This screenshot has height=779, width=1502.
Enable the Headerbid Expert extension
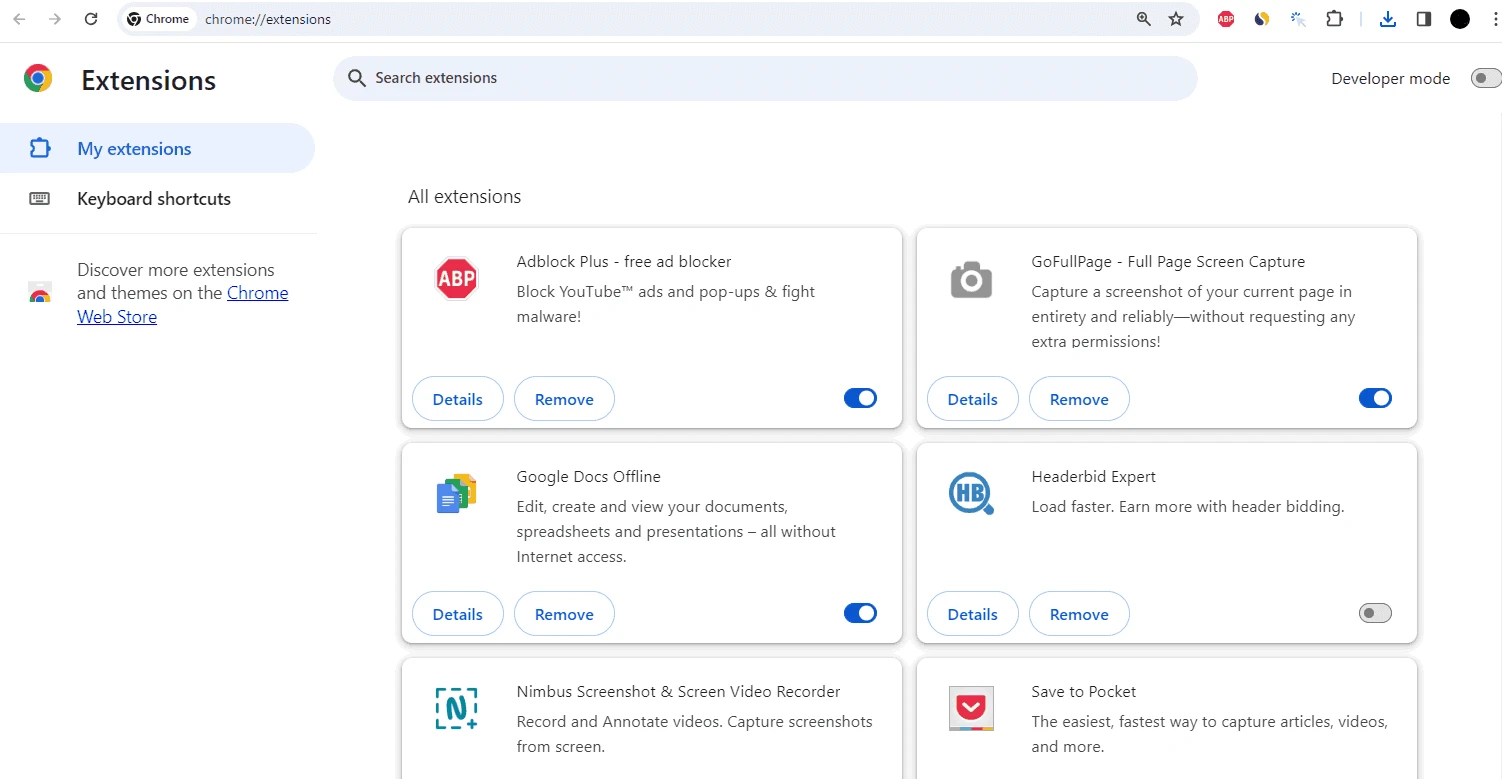1375,613
